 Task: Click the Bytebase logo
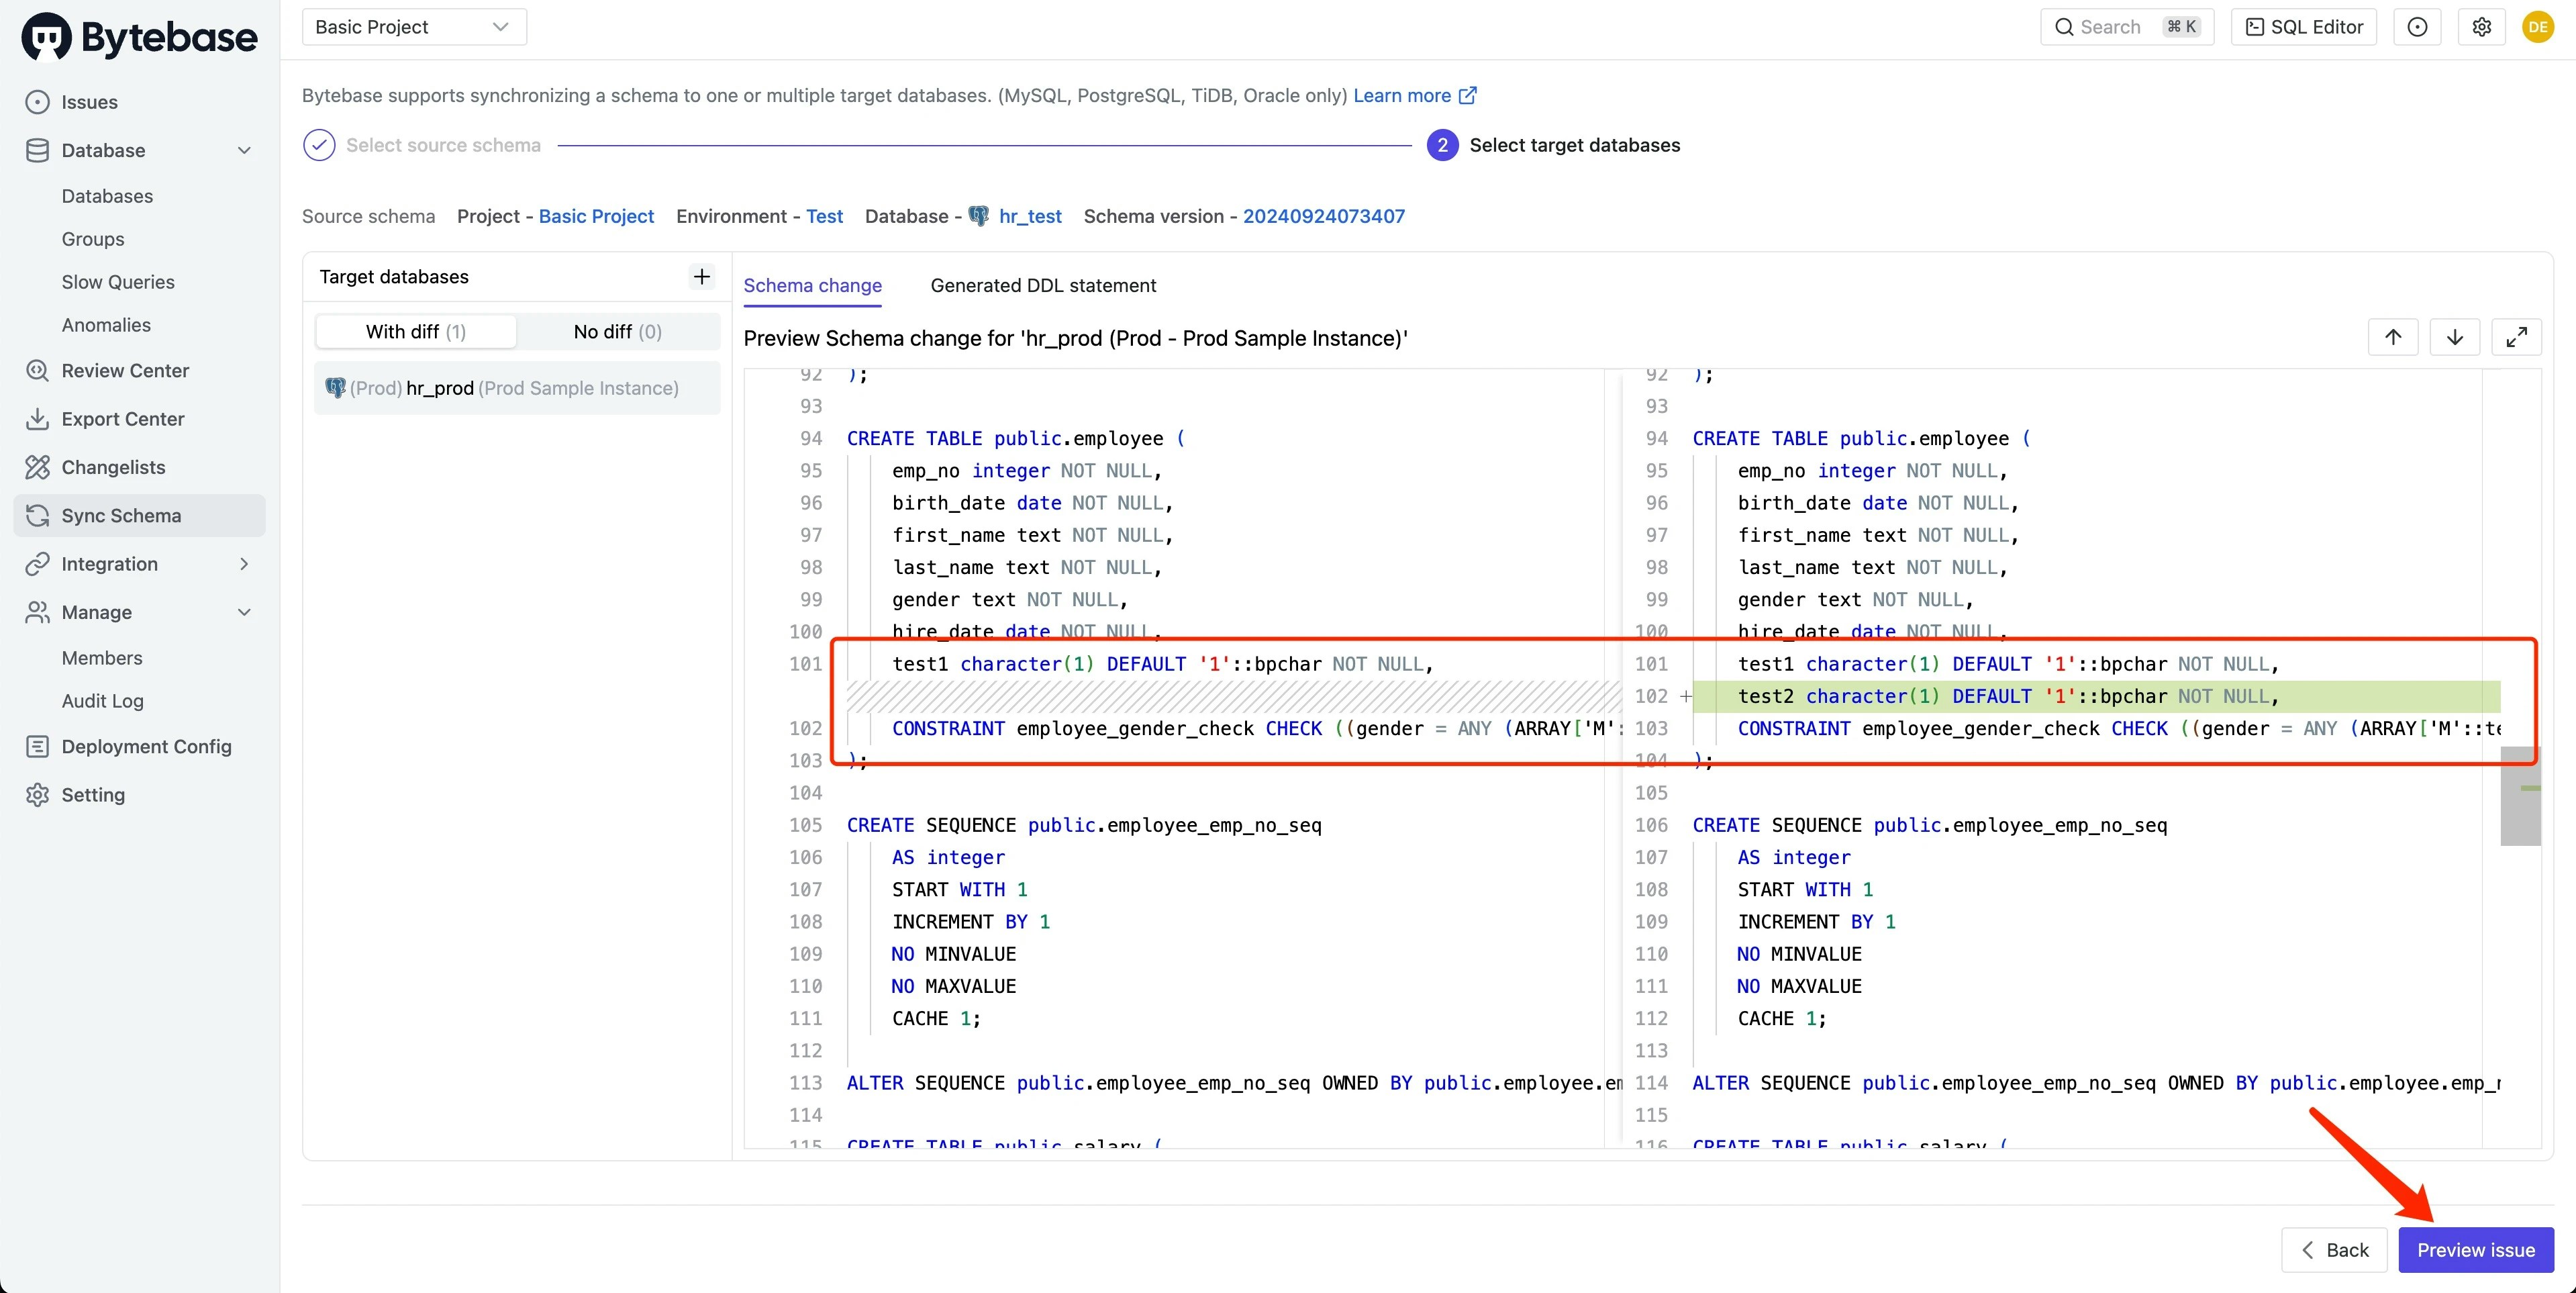[x=140, y=37]
